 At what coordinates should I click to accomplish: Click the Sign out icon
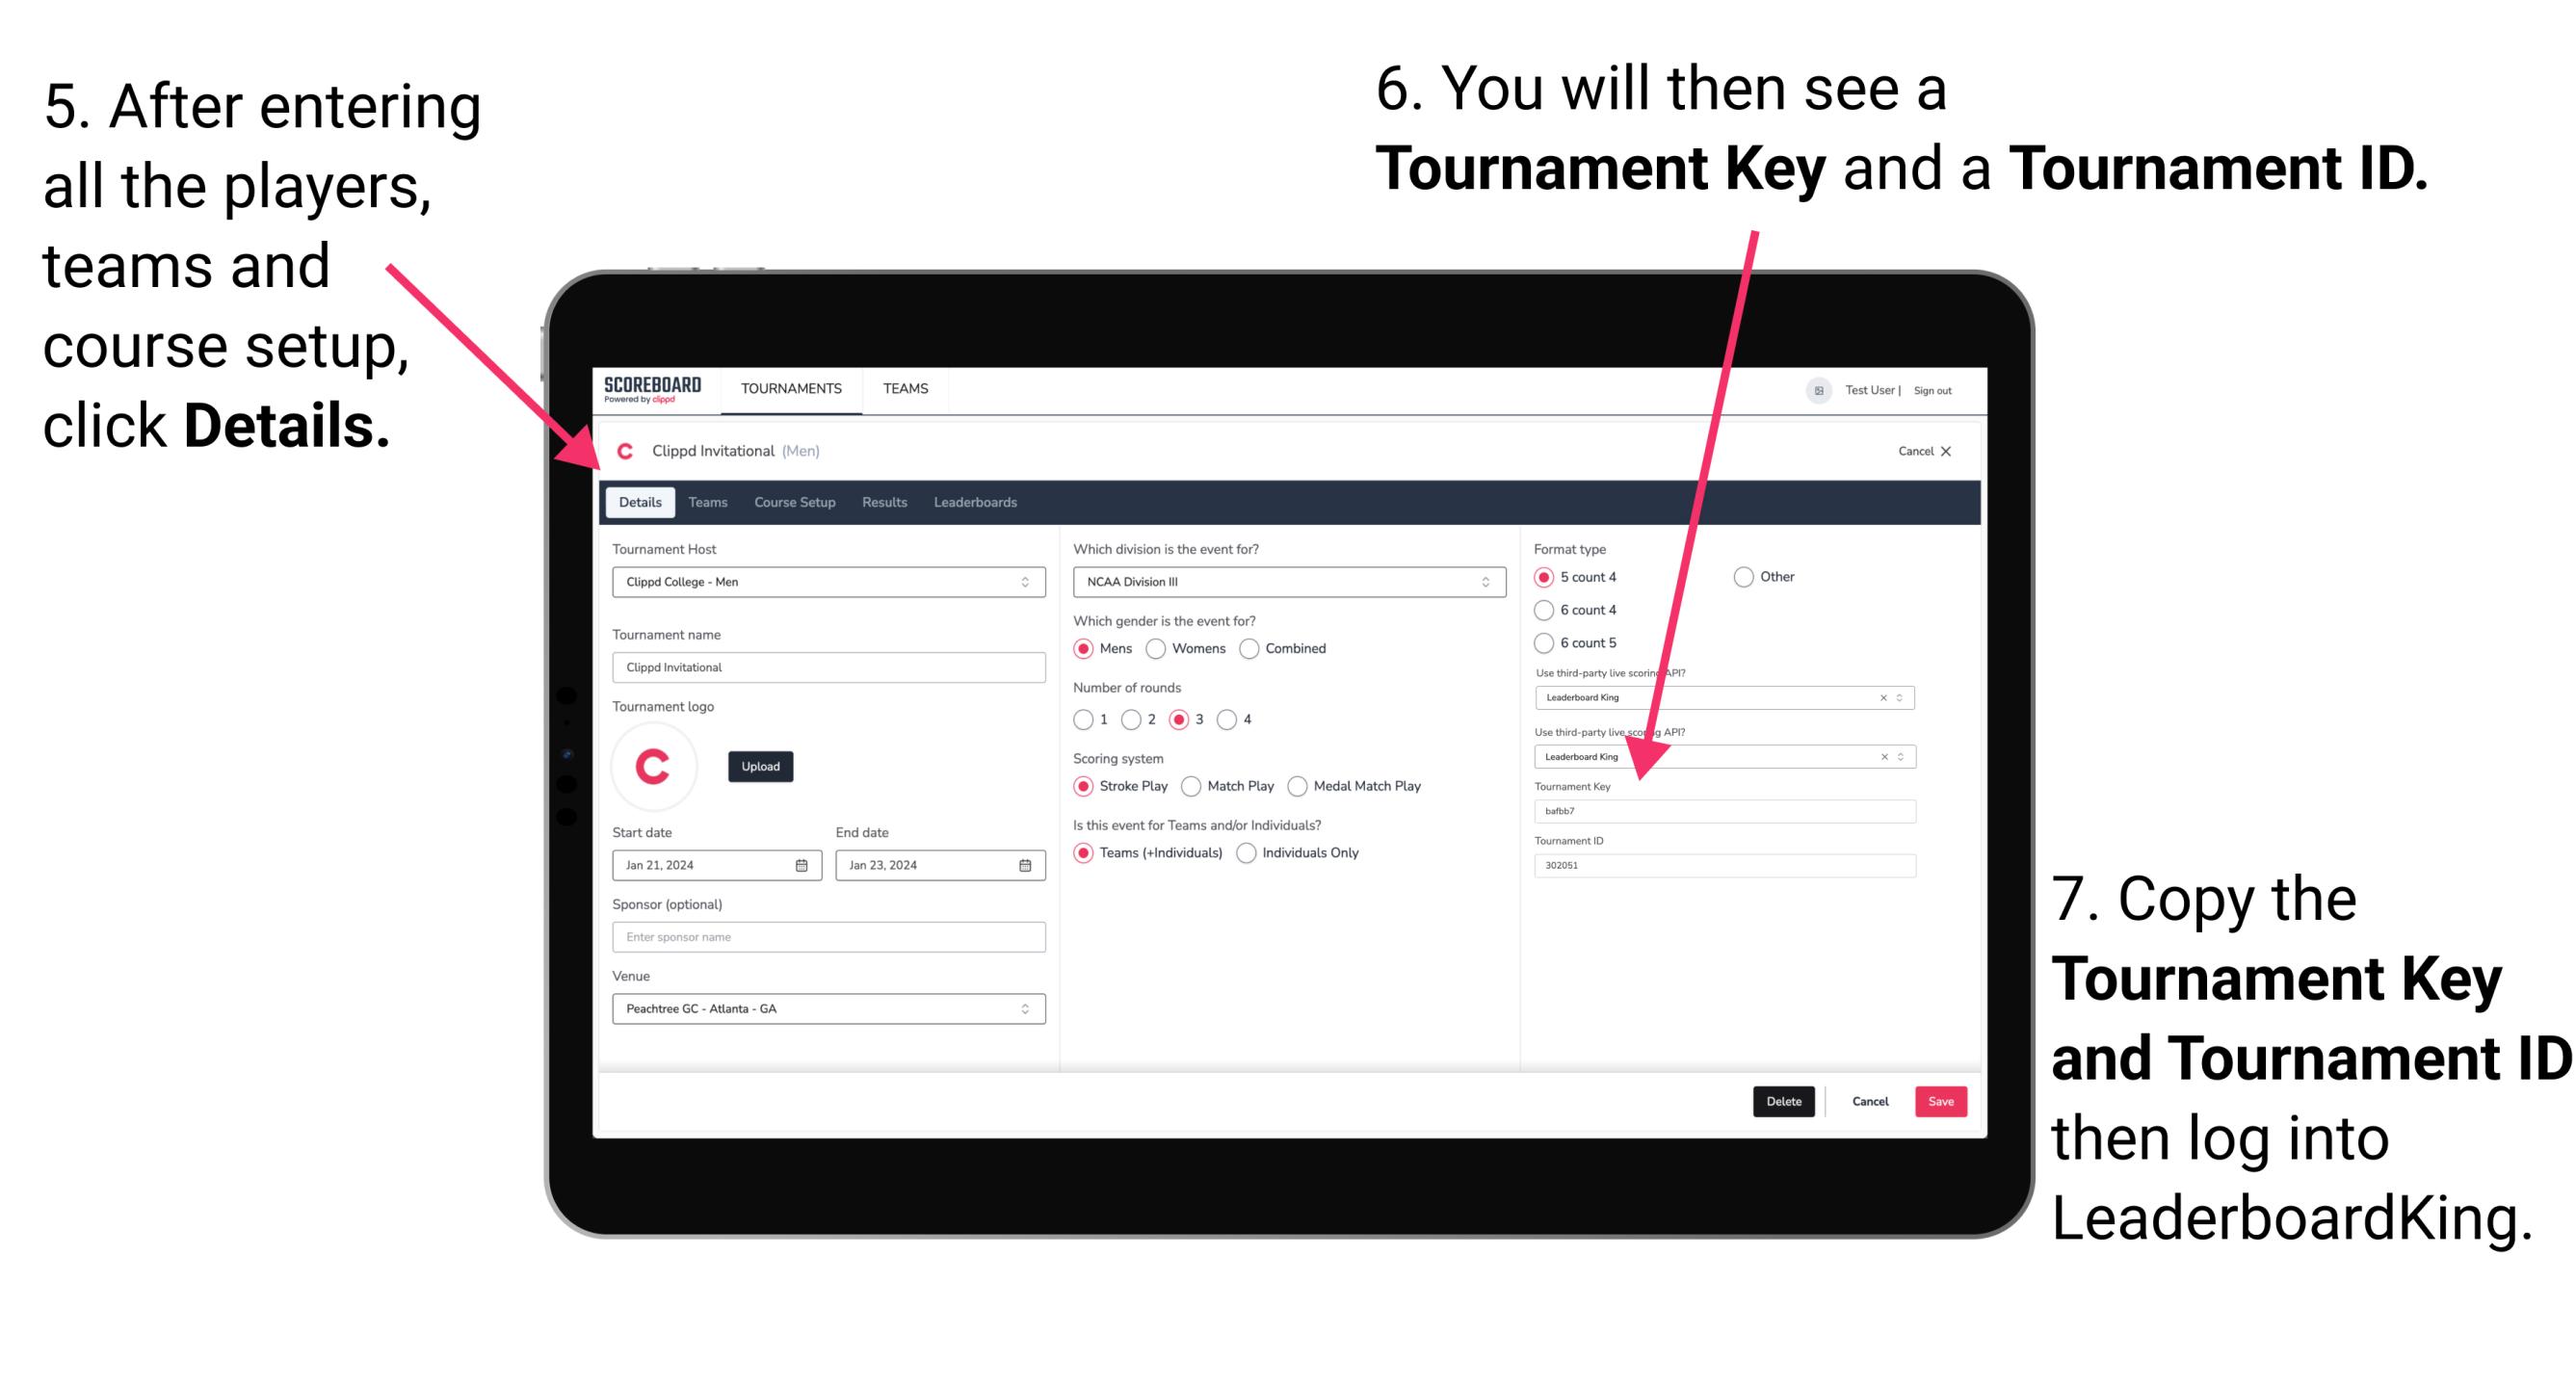tap(1943, 391)
